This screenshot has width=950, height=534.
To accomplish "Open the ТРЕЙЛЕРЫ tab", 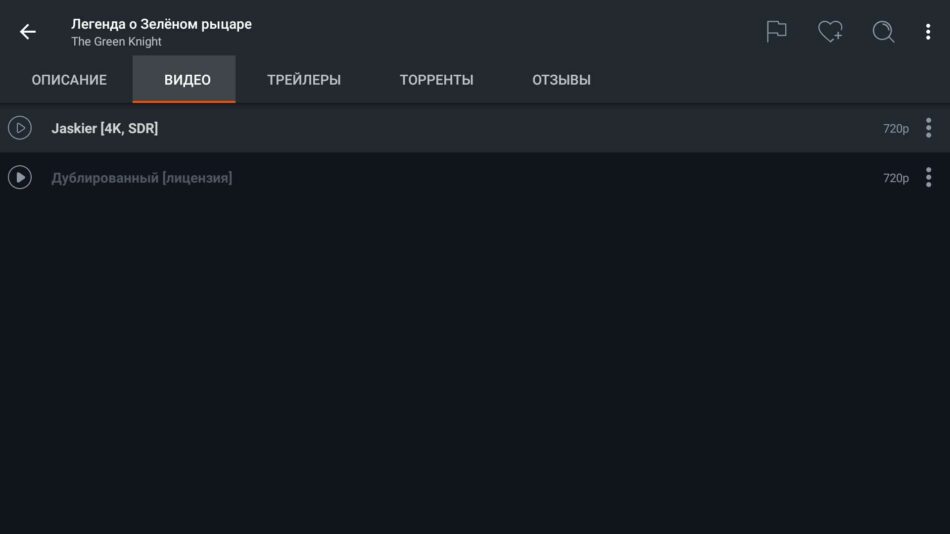I will 304,80.
